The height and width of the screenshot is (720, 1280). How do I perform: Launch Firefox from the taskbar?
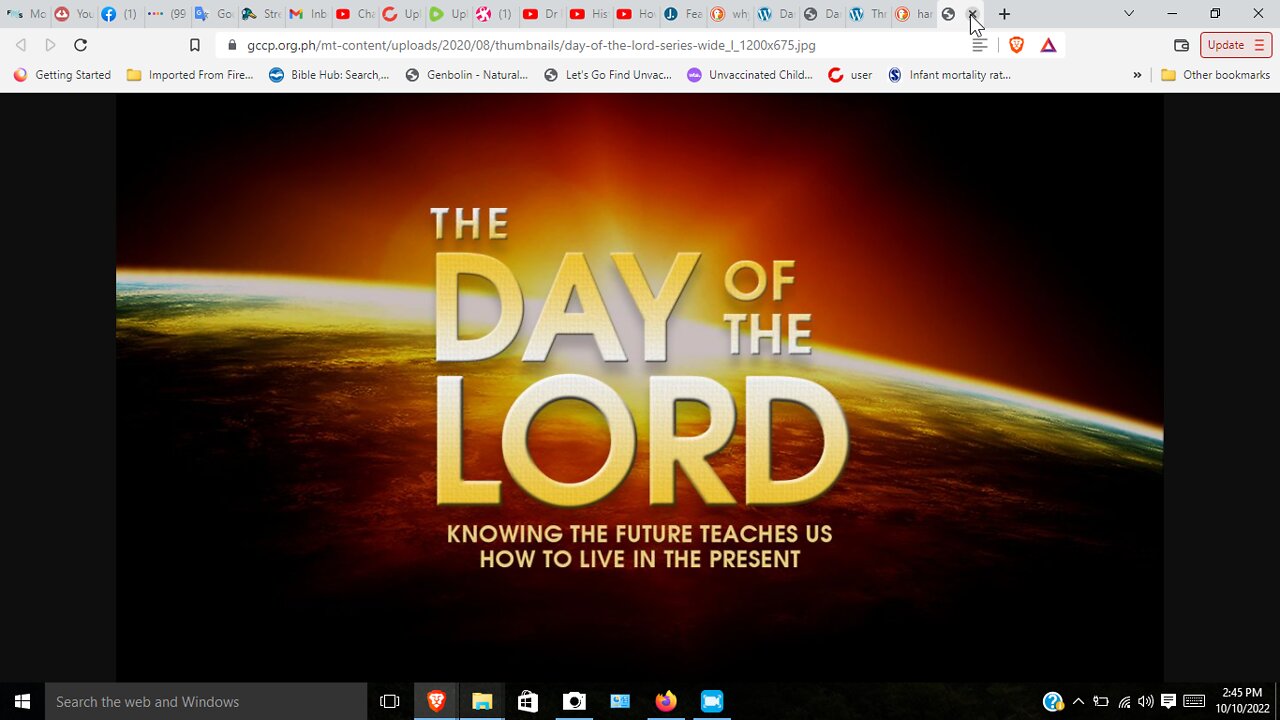point(666,701)
